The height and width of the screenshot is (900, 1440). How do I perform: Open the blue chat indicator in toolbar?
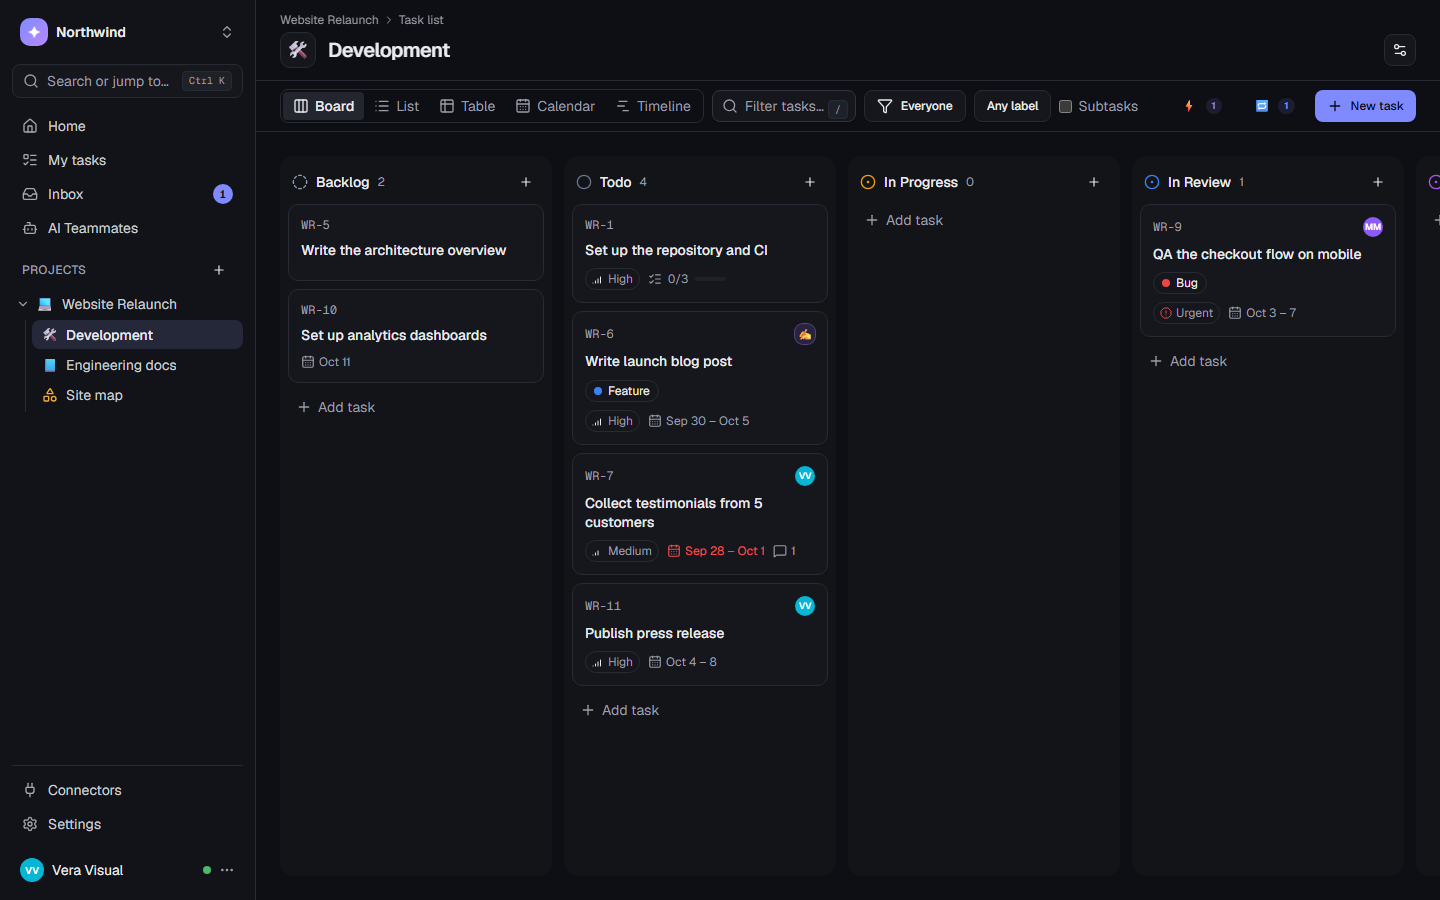pos(1274,106)
